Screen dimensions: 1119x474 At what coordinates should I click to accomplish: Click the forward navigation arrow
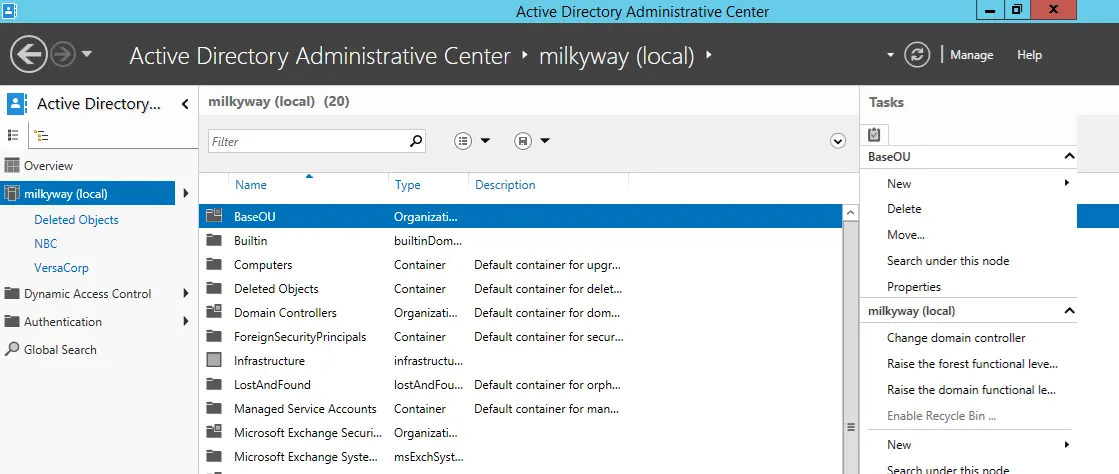pyautogui.click(x=63, y=54)
